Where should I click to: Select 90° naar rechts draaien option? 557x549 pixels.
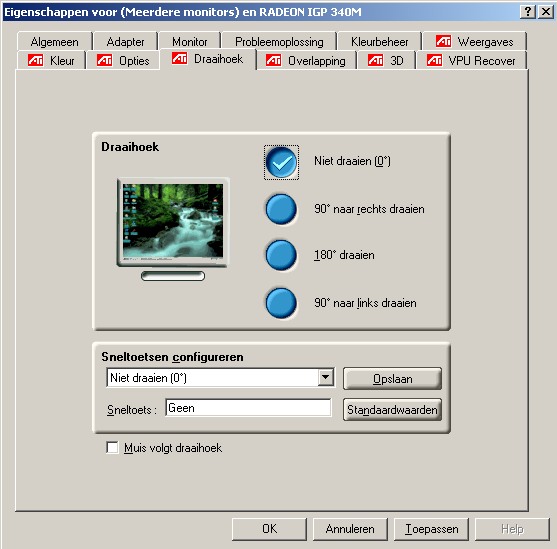(x=281, y=209)
